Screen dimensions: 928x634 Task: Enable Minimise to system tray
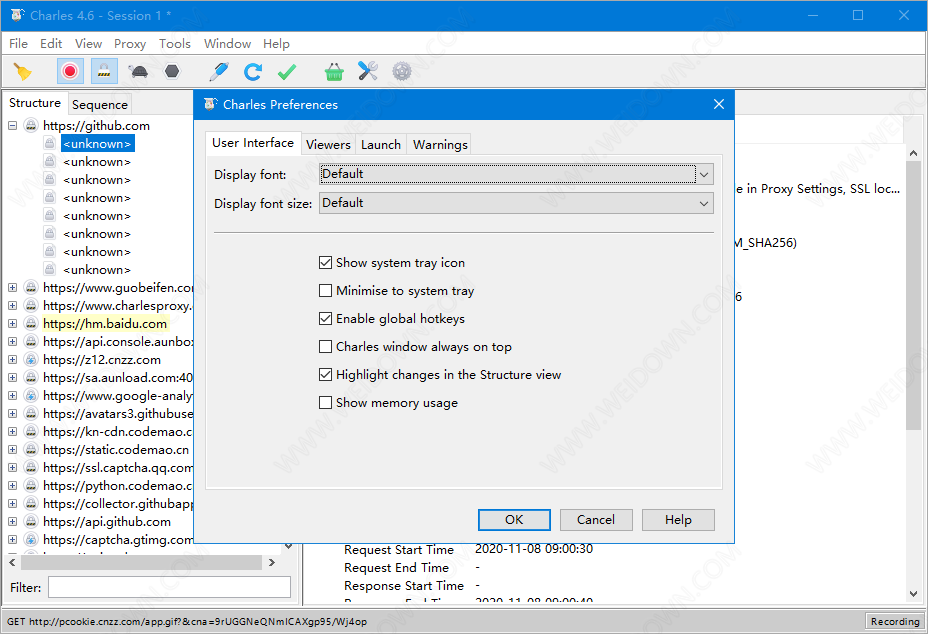[x=326, y=291]
